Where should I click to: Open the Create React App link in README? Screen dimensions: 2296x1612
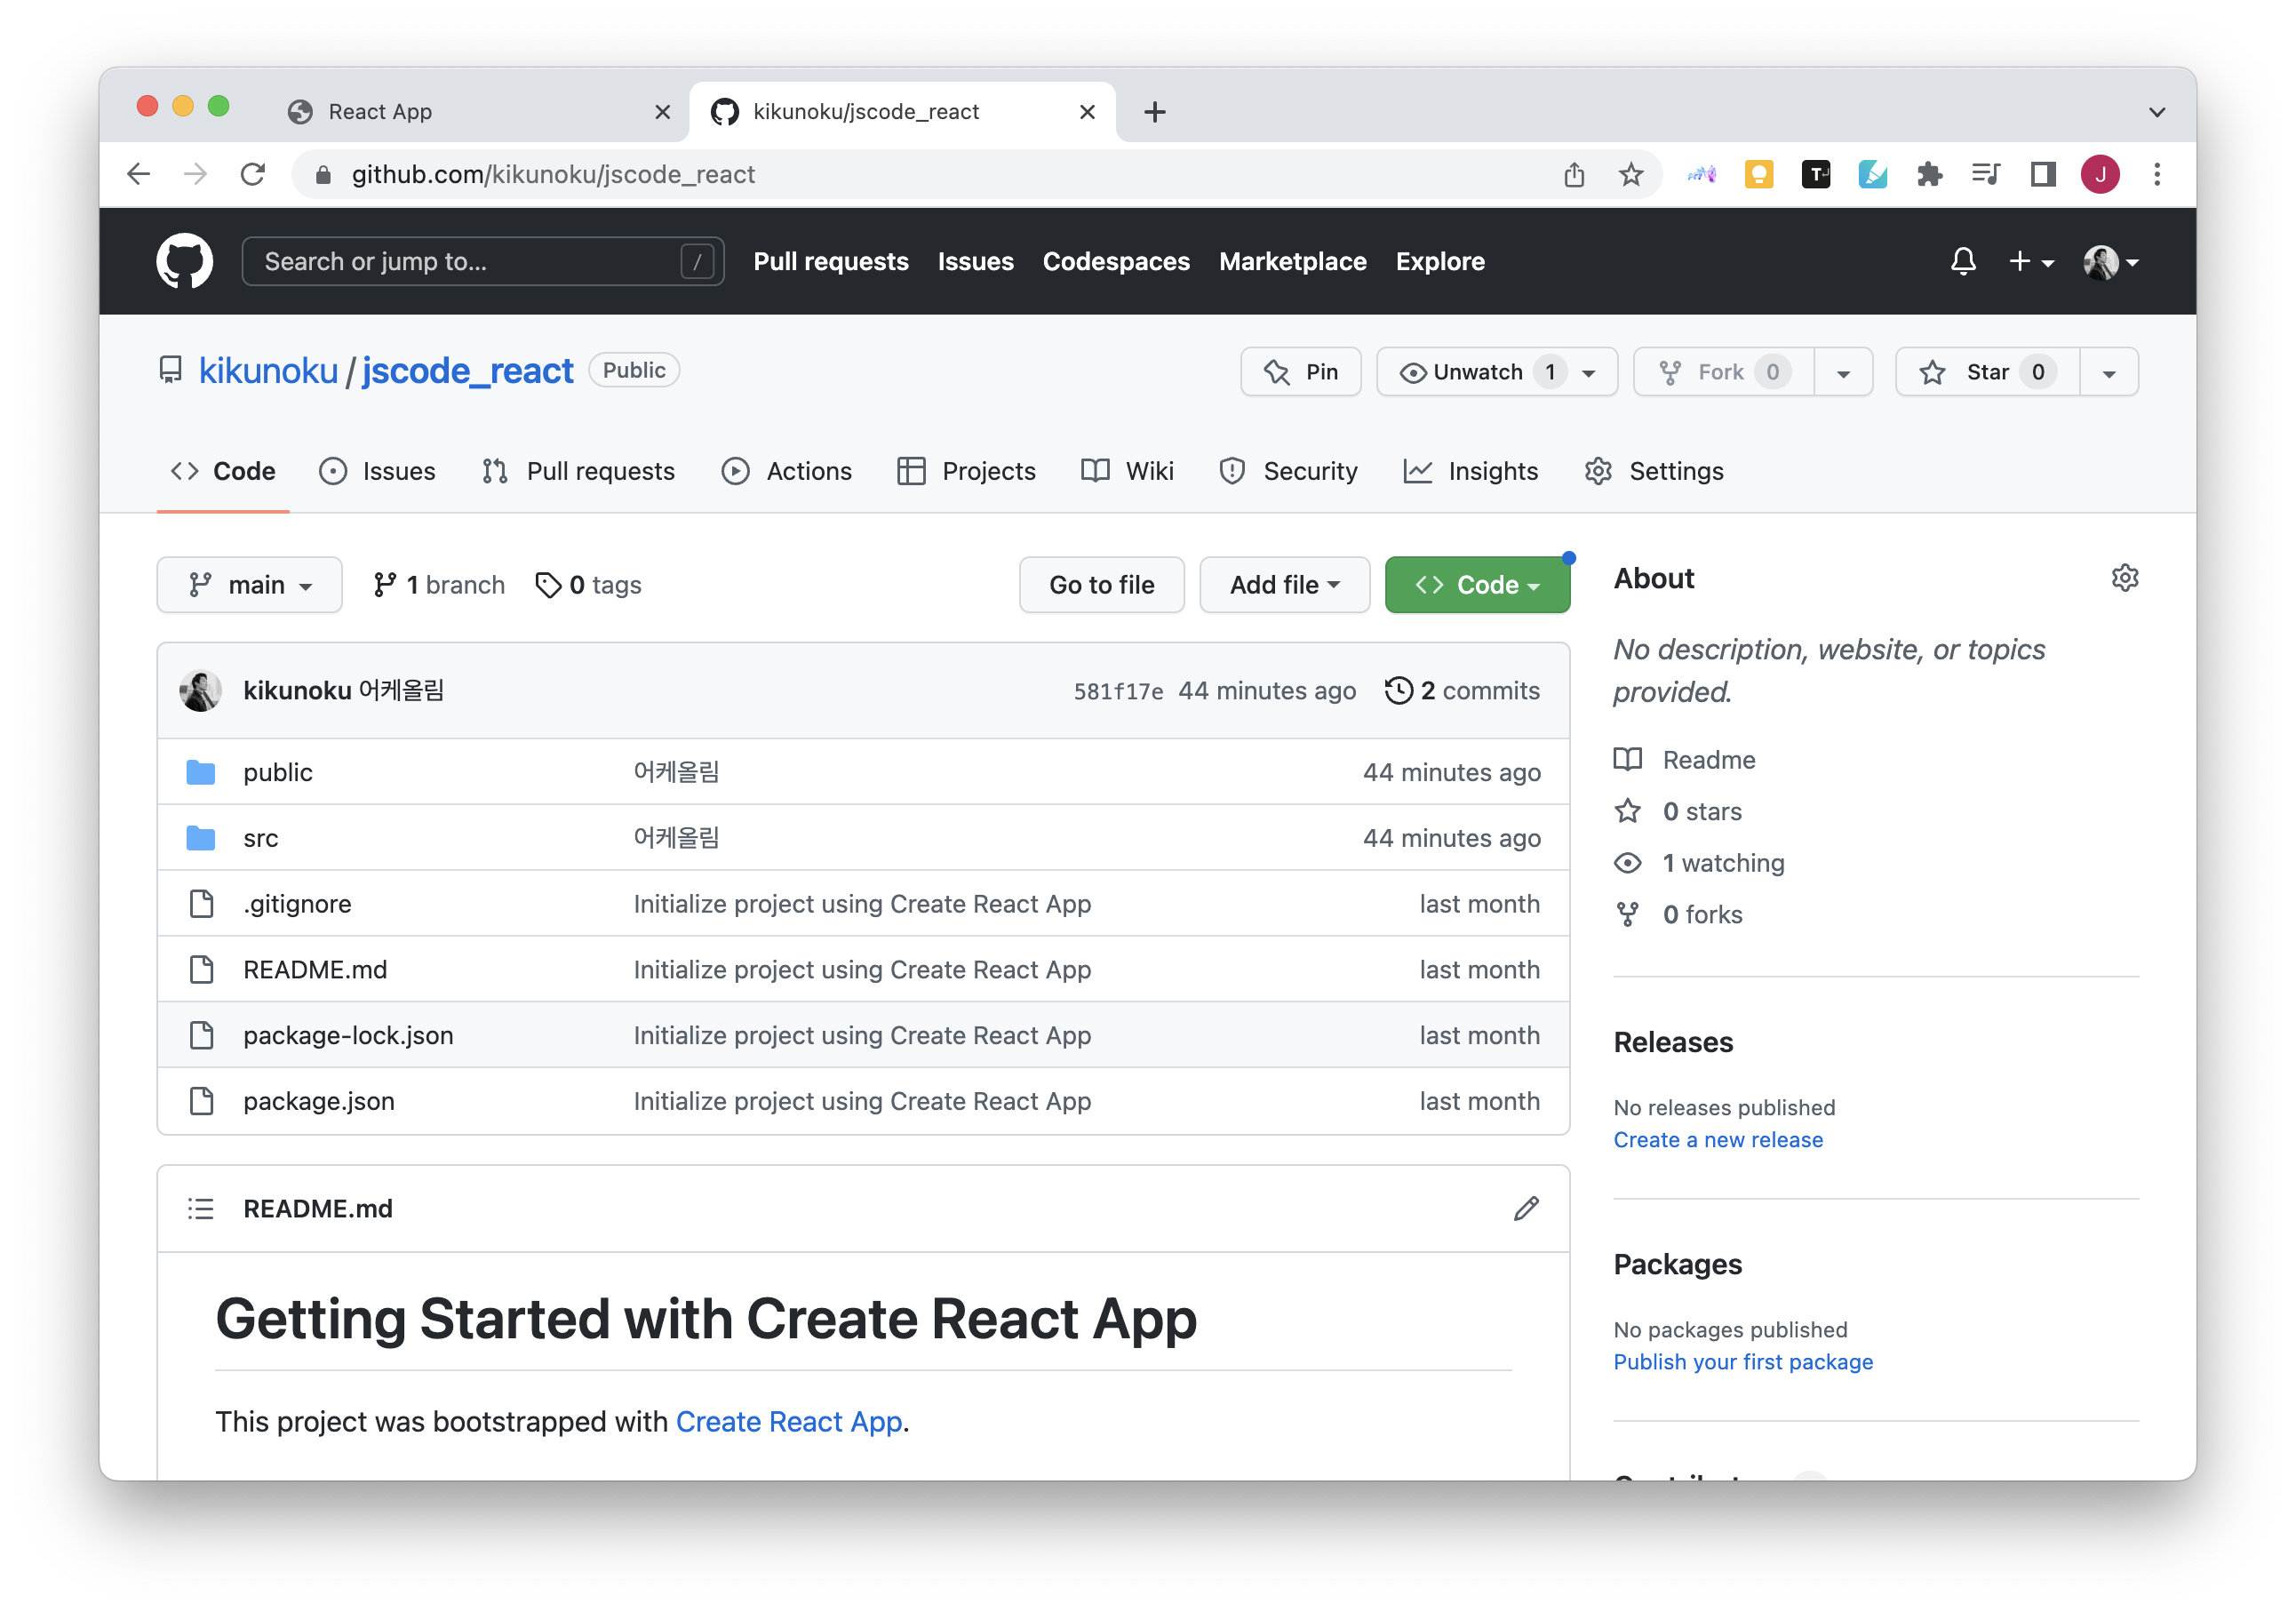(x=789, y=1421)
